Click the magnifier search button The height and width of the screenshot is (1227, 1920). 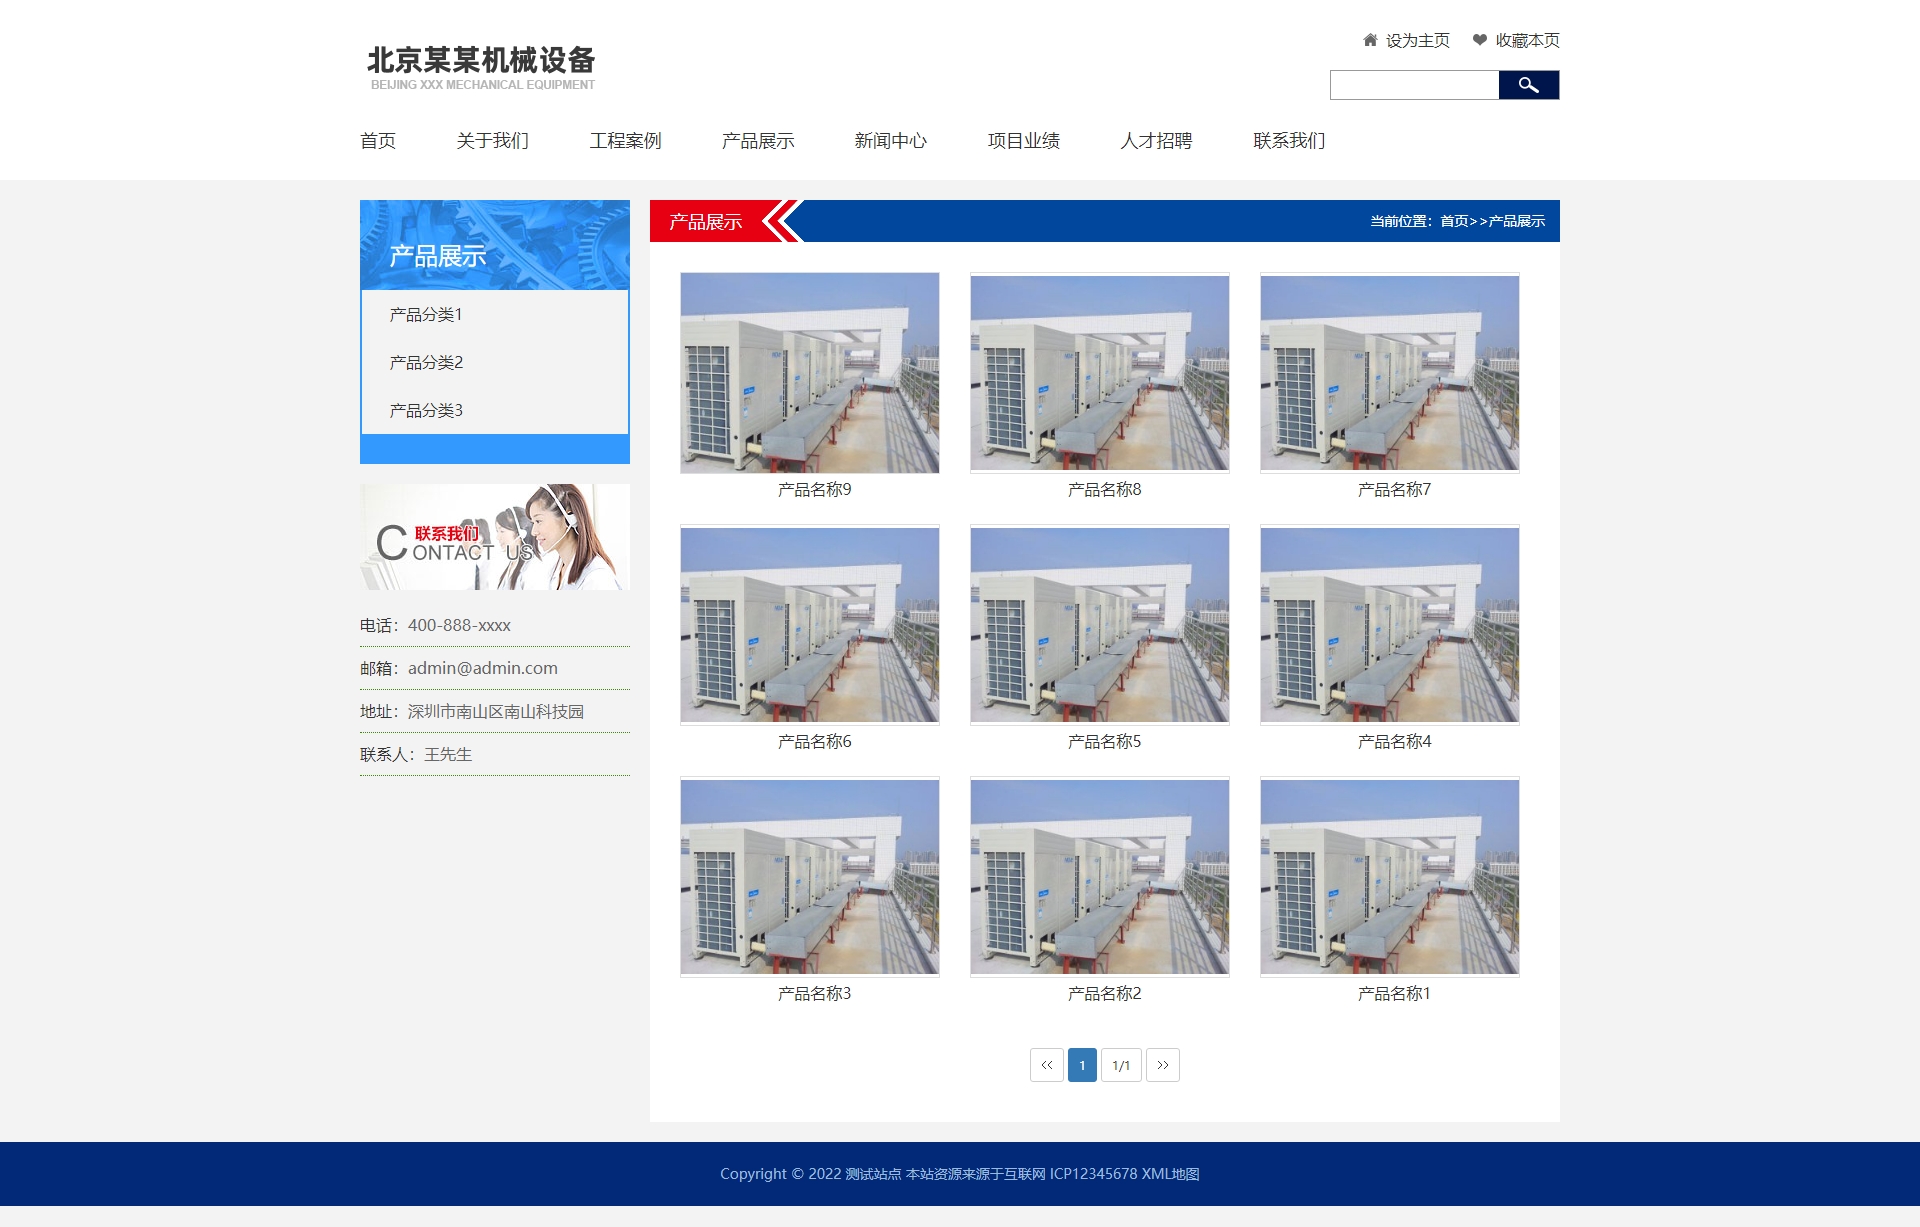(x=1528, y=85)
